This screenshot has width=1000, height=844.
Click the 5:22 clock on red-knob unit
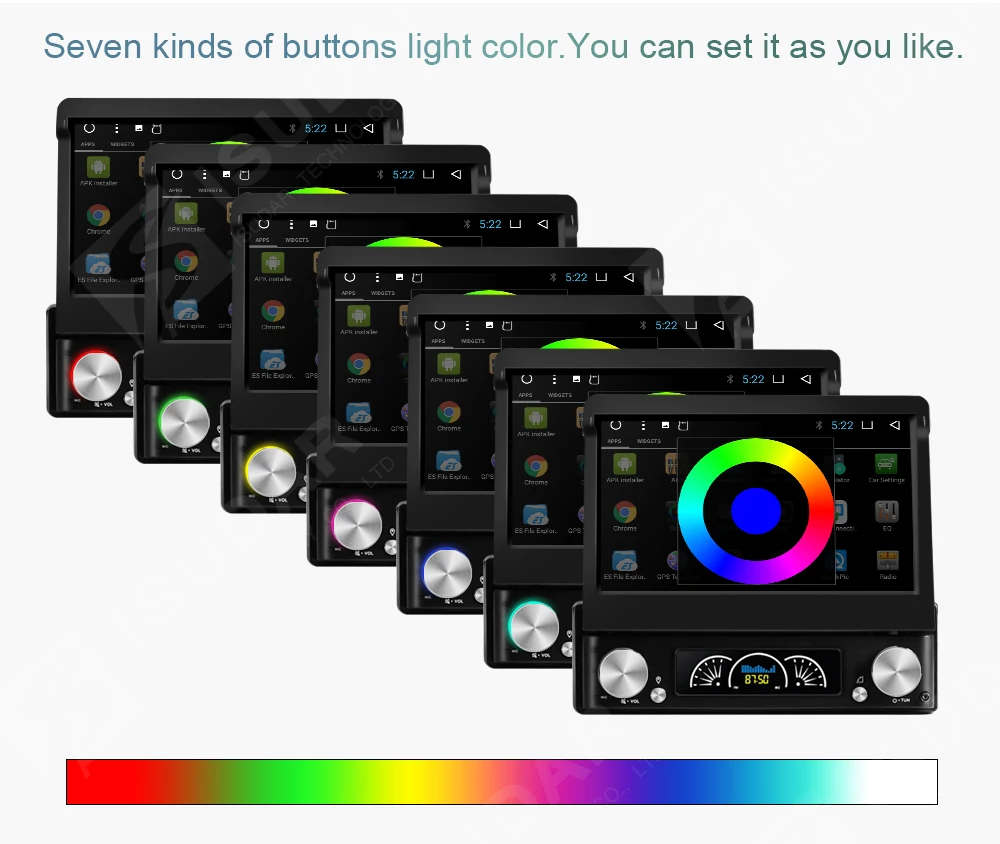(316, 128)
